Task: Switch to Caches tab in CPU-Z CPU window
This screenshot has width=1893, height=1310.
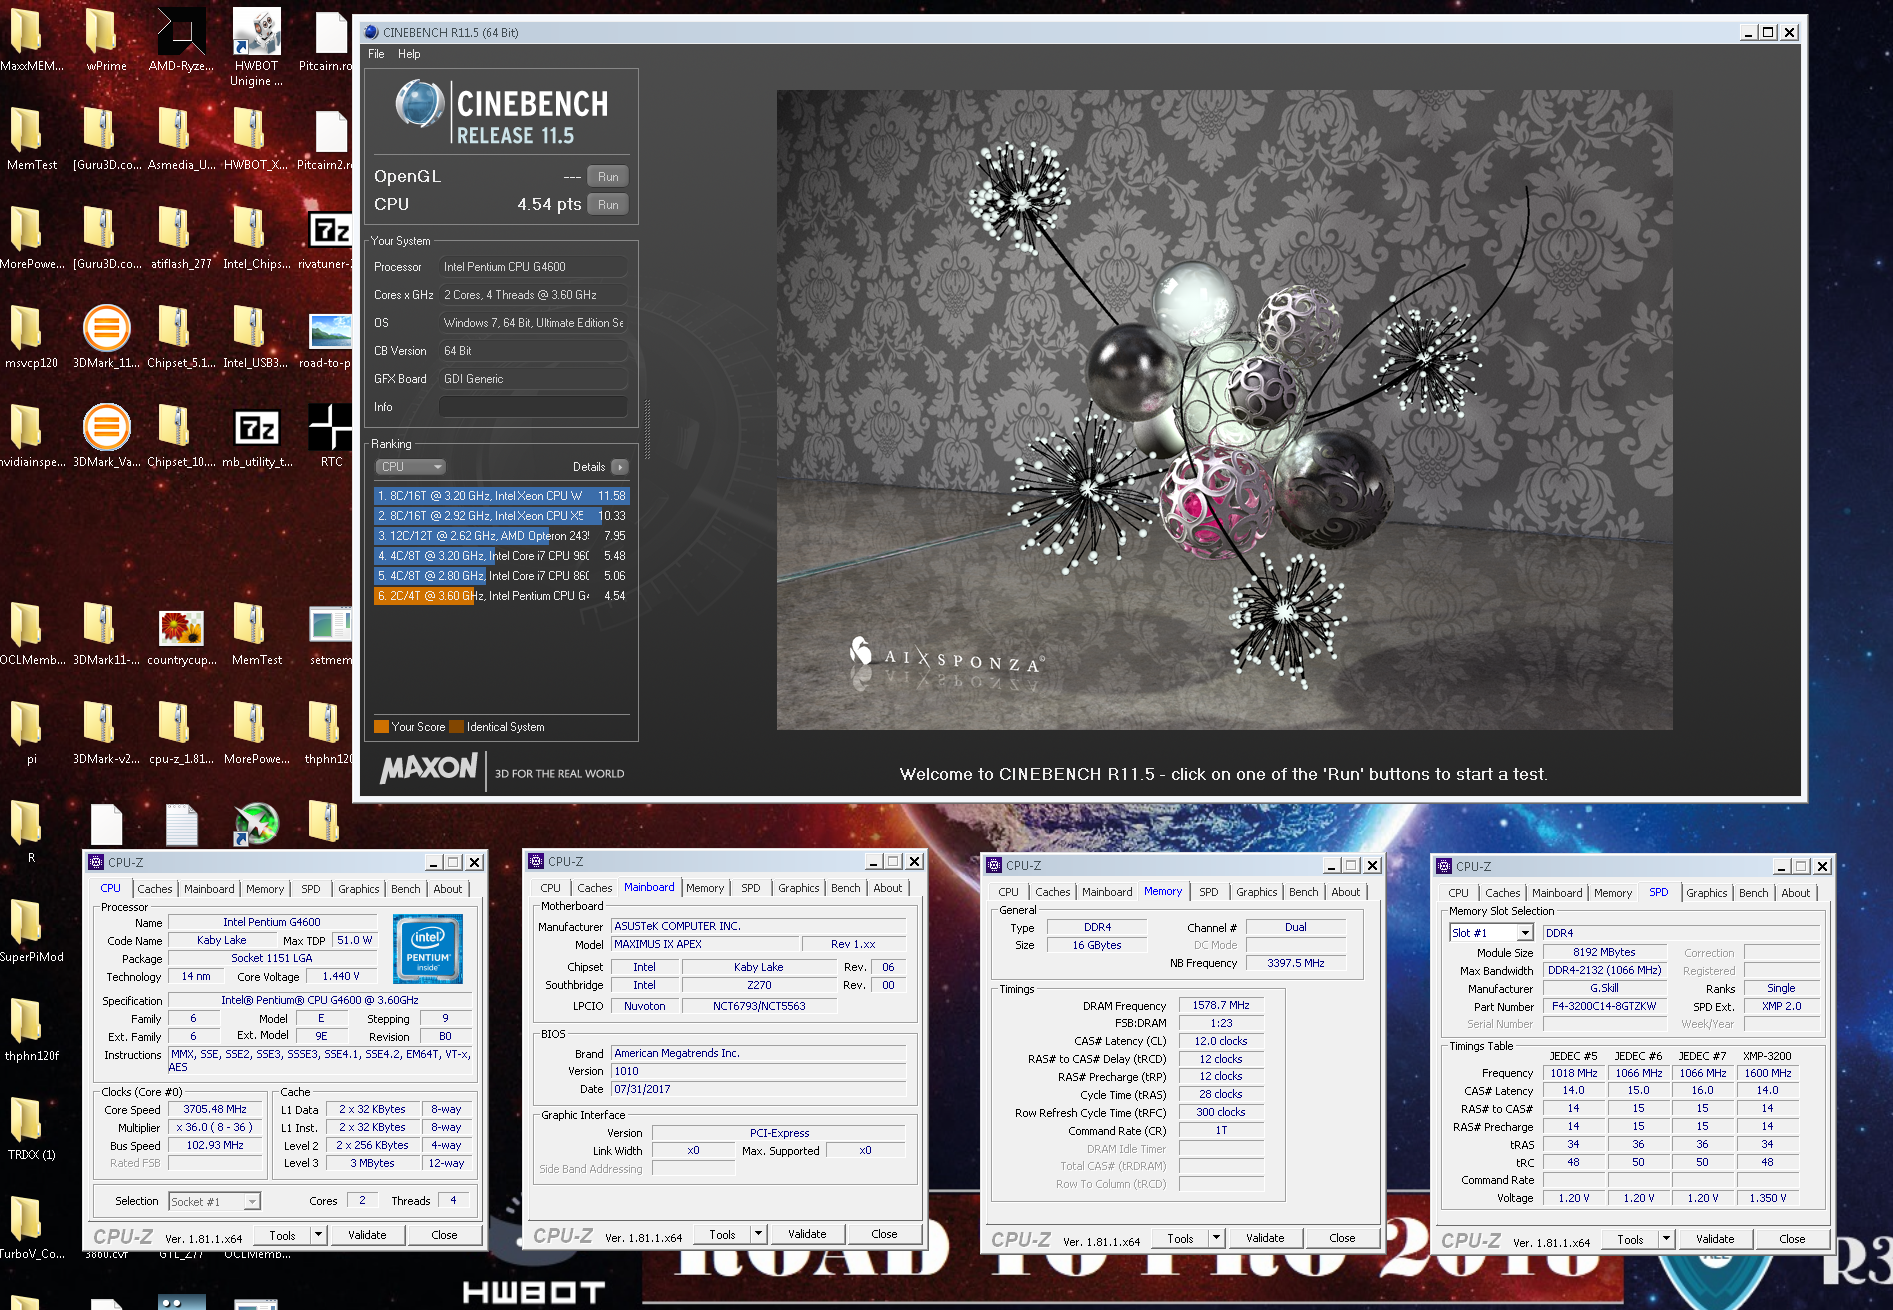Action: [155, 889]
